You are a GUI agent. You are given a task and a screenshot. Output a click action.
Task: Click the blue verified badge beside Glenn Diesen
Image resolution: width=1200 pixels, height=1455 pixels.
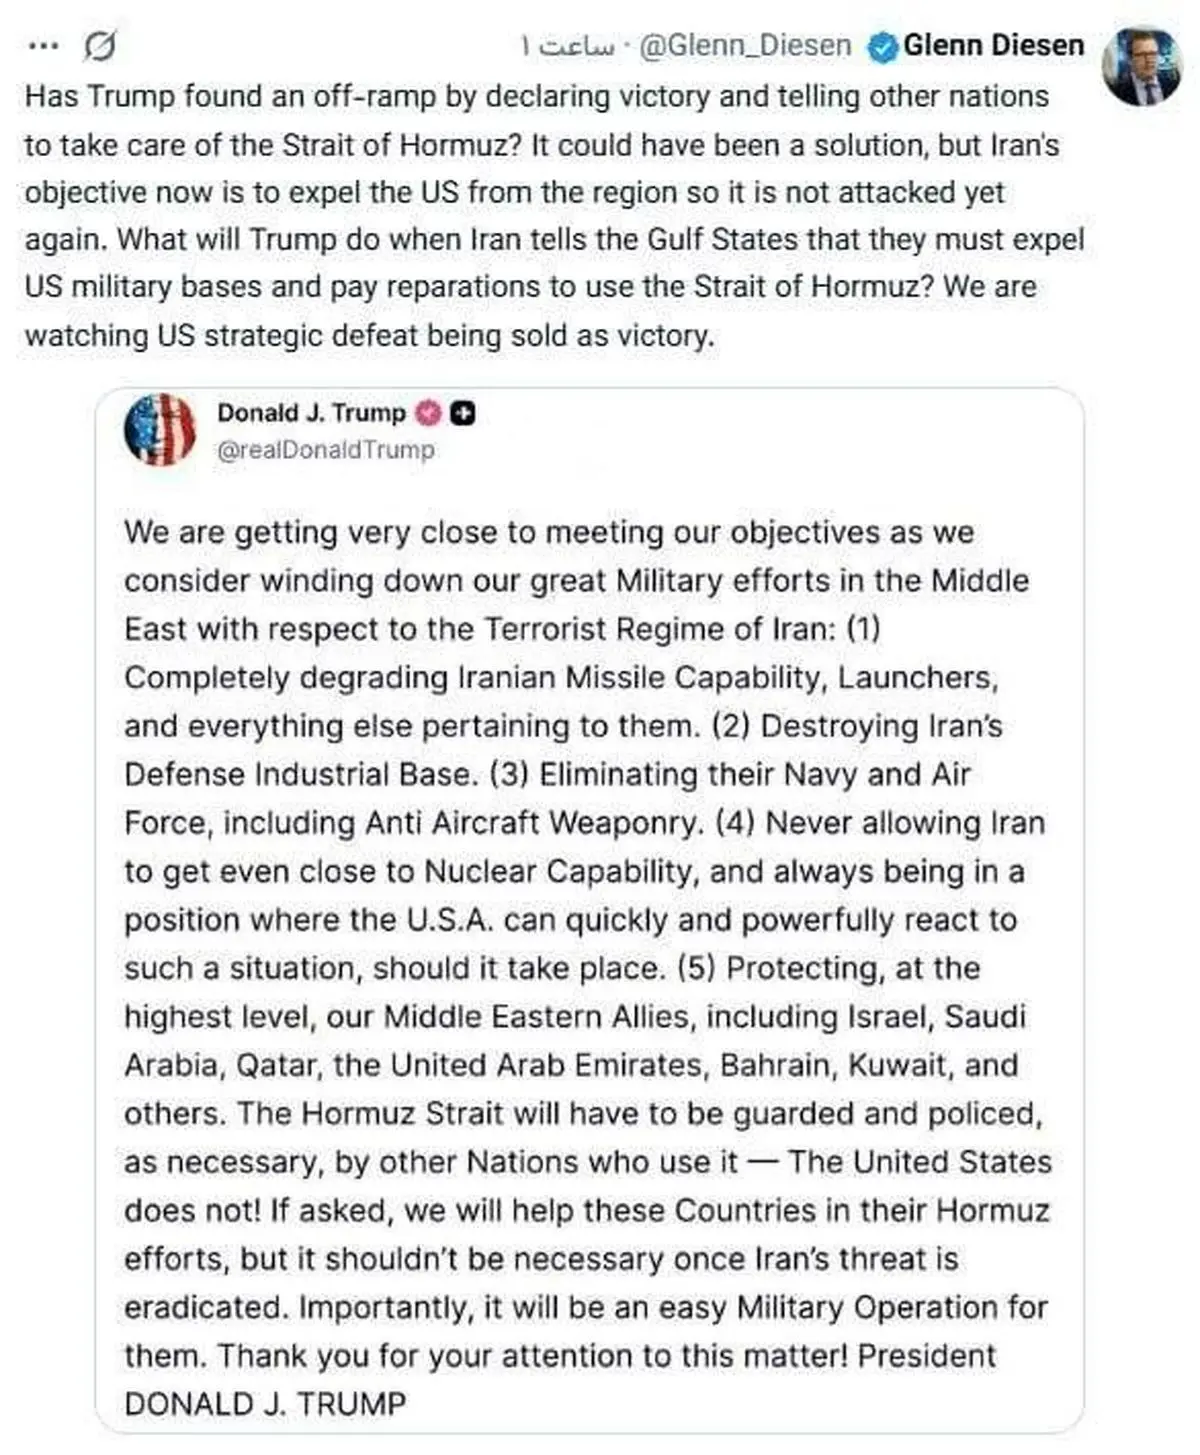click(882, 47)
